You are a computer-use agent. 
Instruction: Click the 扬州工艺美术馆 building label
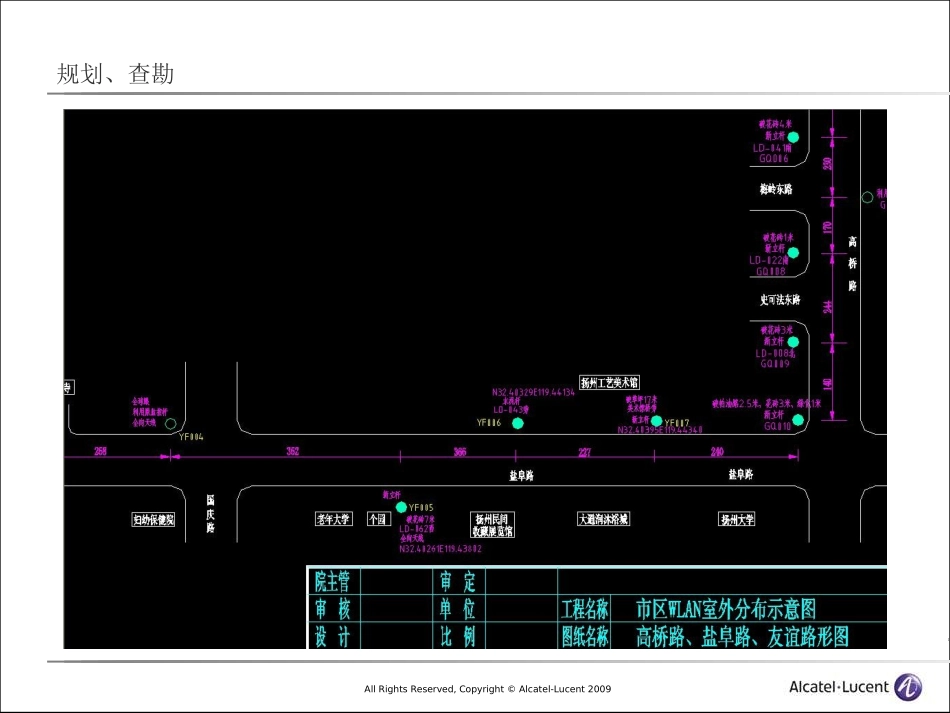click(610, 382)
